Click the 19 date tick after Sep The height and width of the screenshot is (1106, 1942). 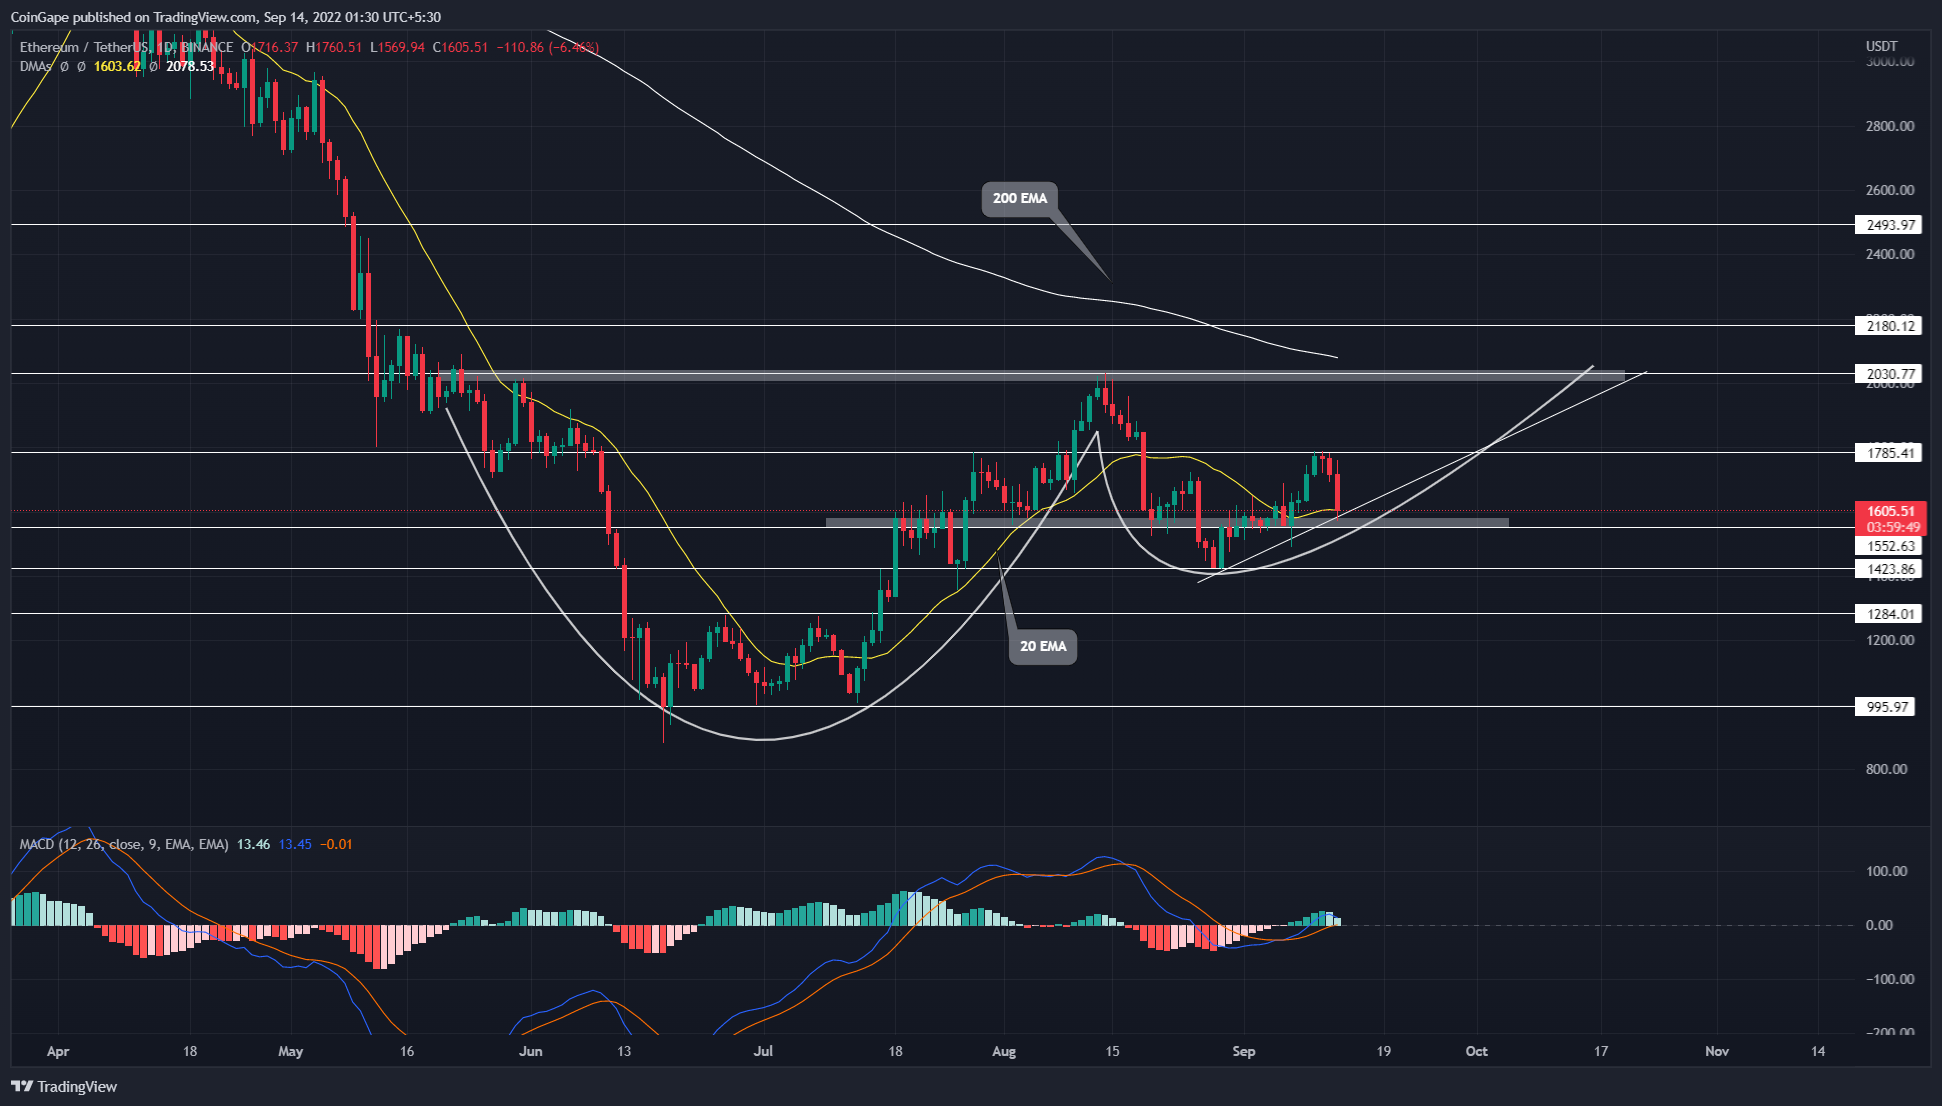[1383, 1051]
